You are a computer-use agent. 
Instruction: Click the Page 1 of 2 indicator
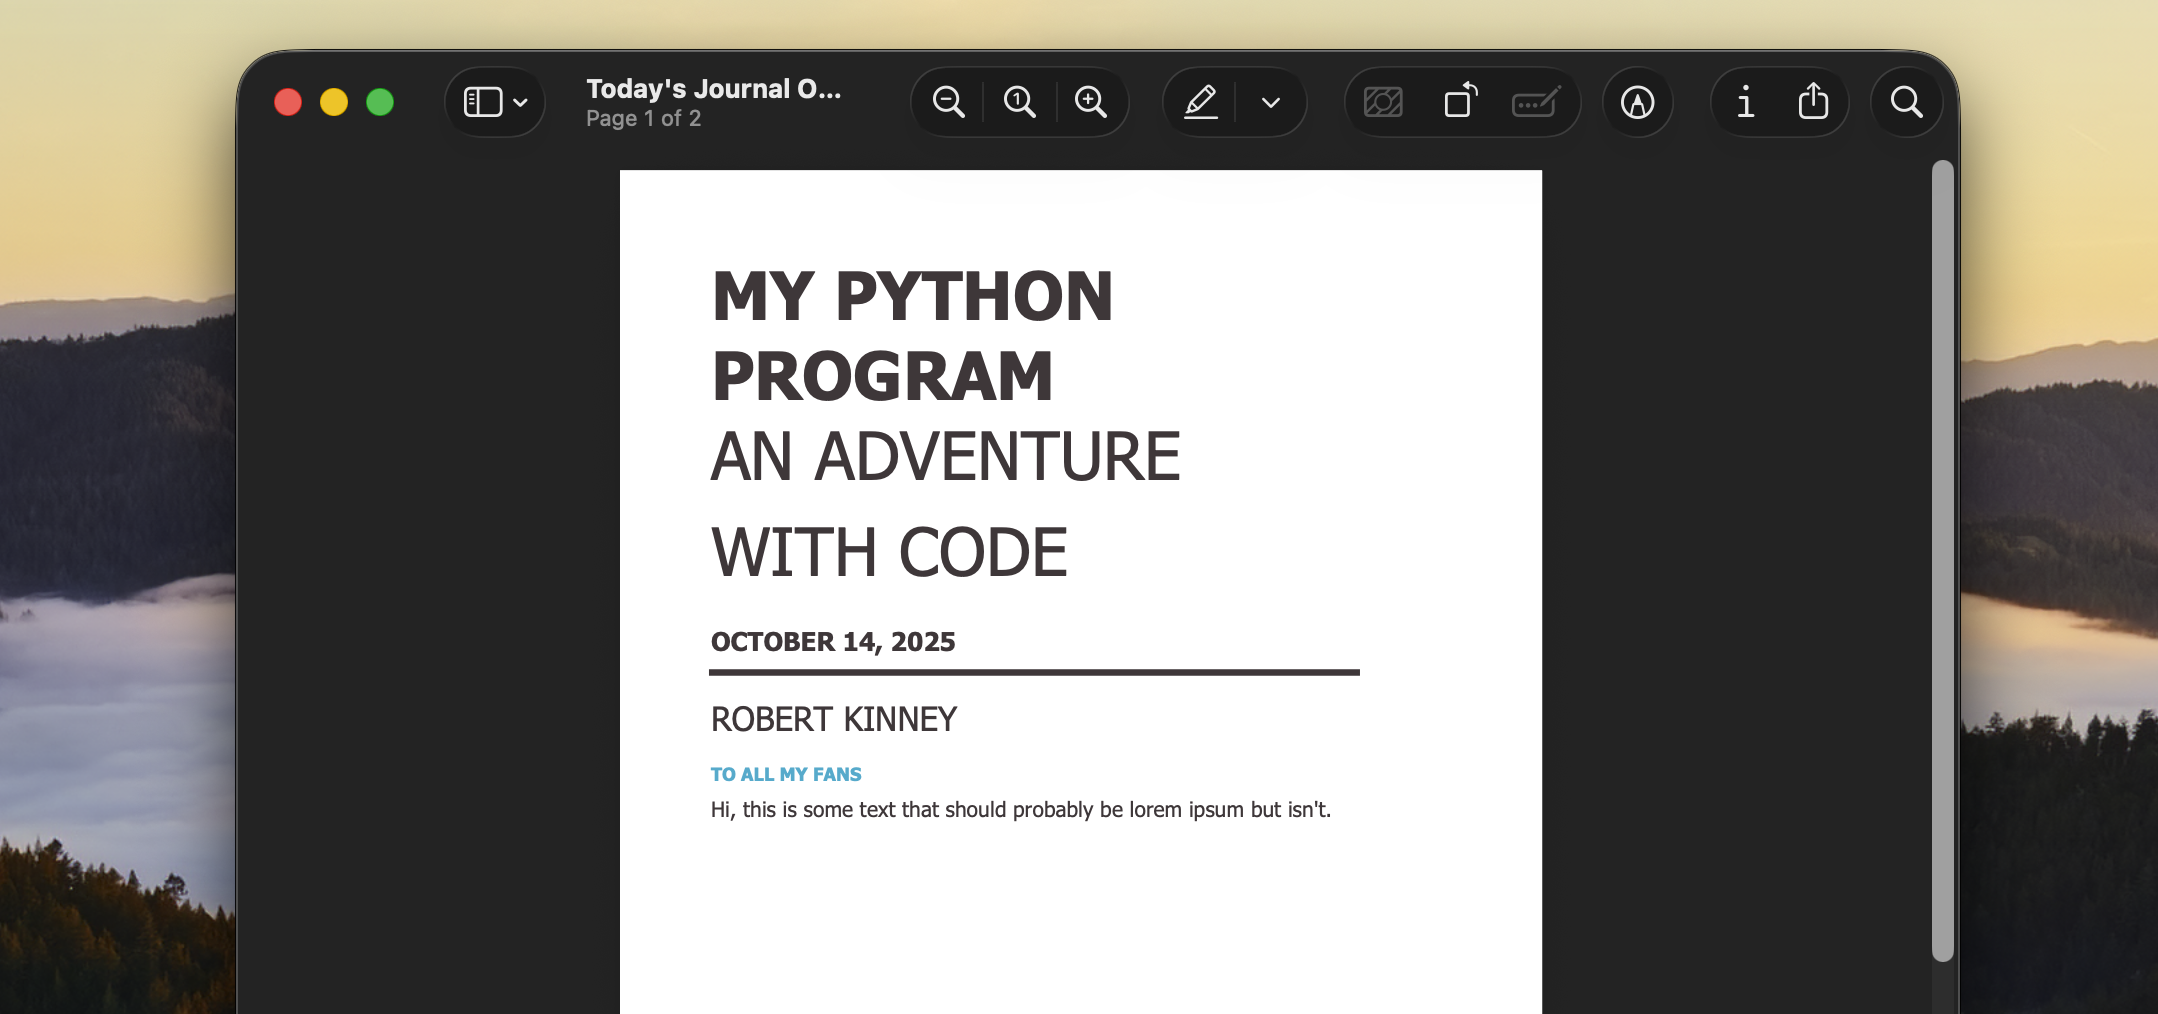[x=643, y=118]
